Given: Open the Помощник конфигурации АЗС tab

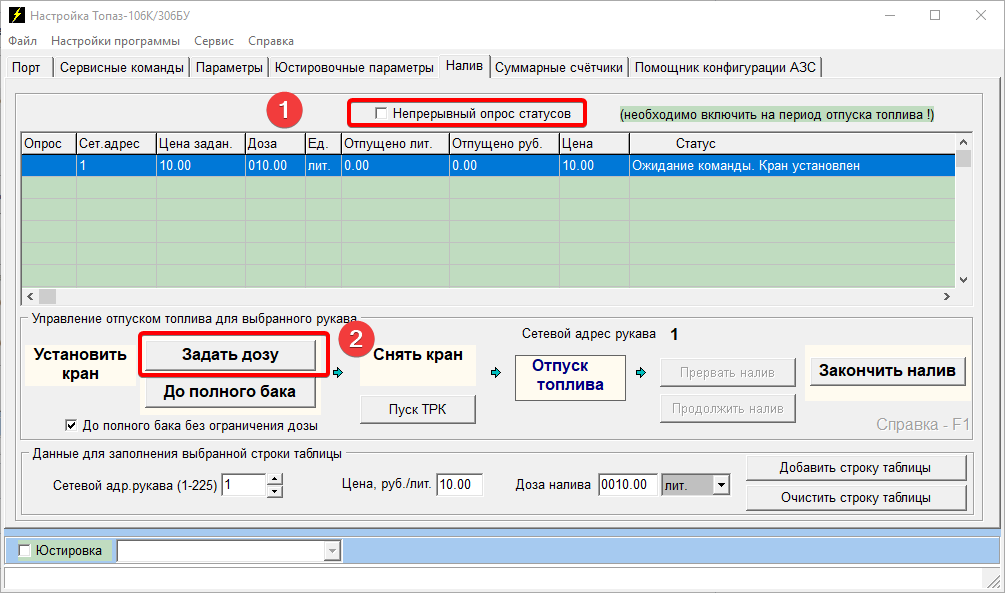Looking at the screenshot, I should [x=725, y=67].
